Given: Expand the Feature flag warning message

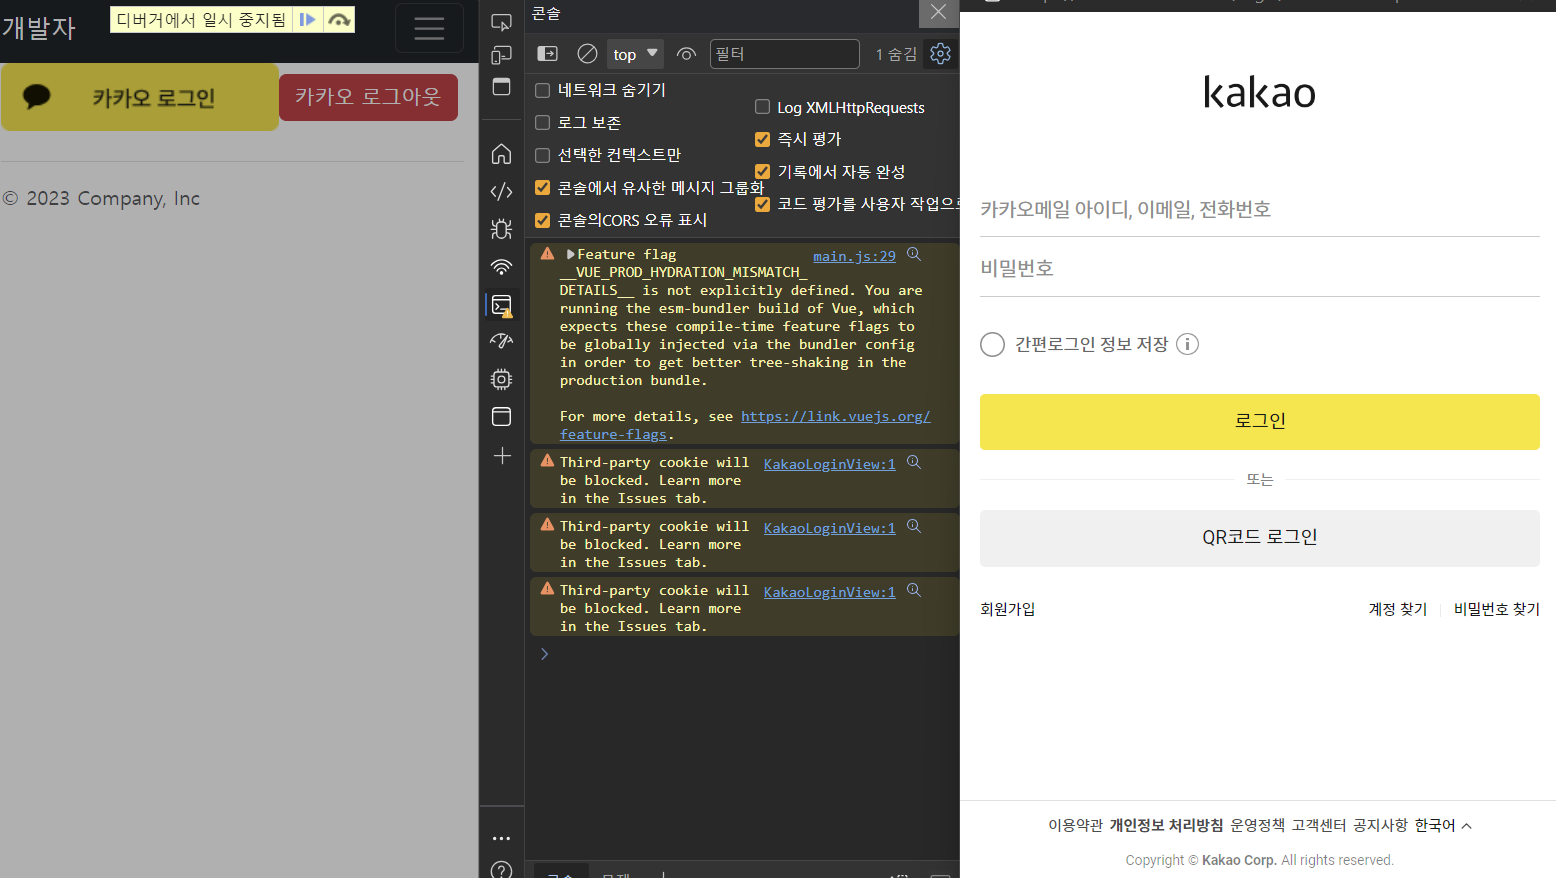Looking at the screenshot, I should pos(571,254).
